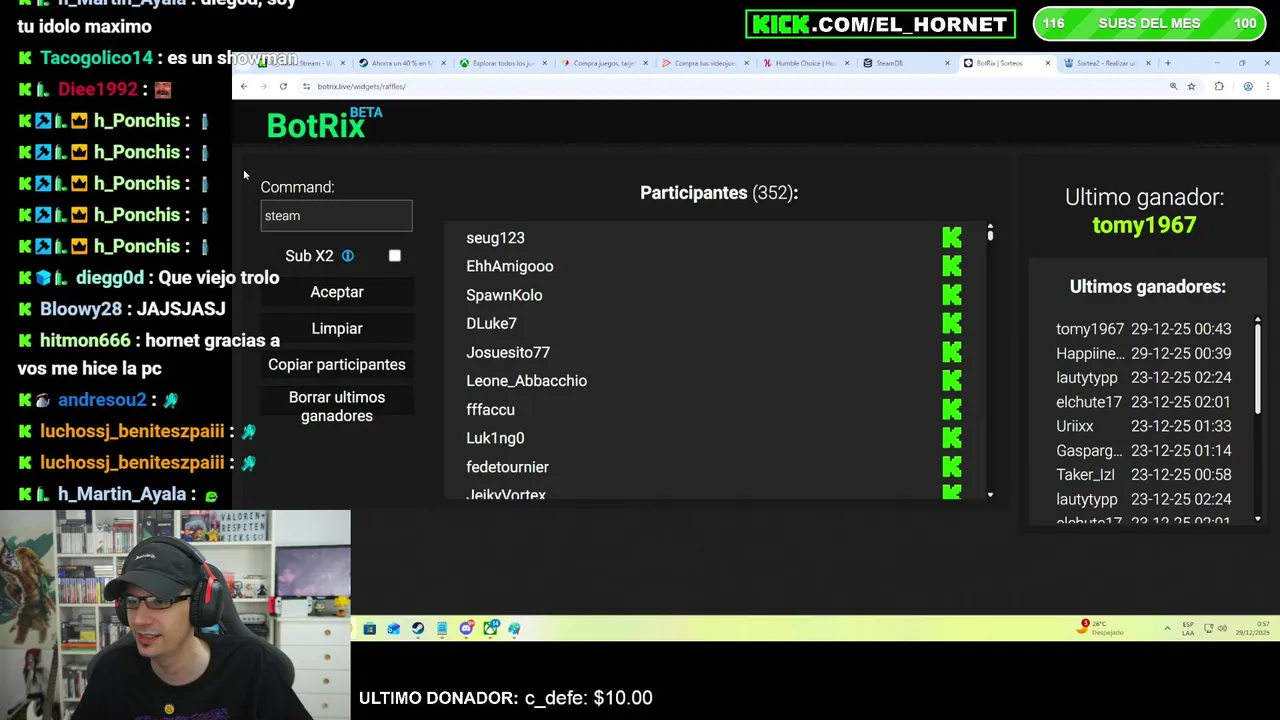The width and height of the screenshot is (1280, 720).
Task: Click the Kick icon beside SpawnKolo
Action: coord(952,295)
